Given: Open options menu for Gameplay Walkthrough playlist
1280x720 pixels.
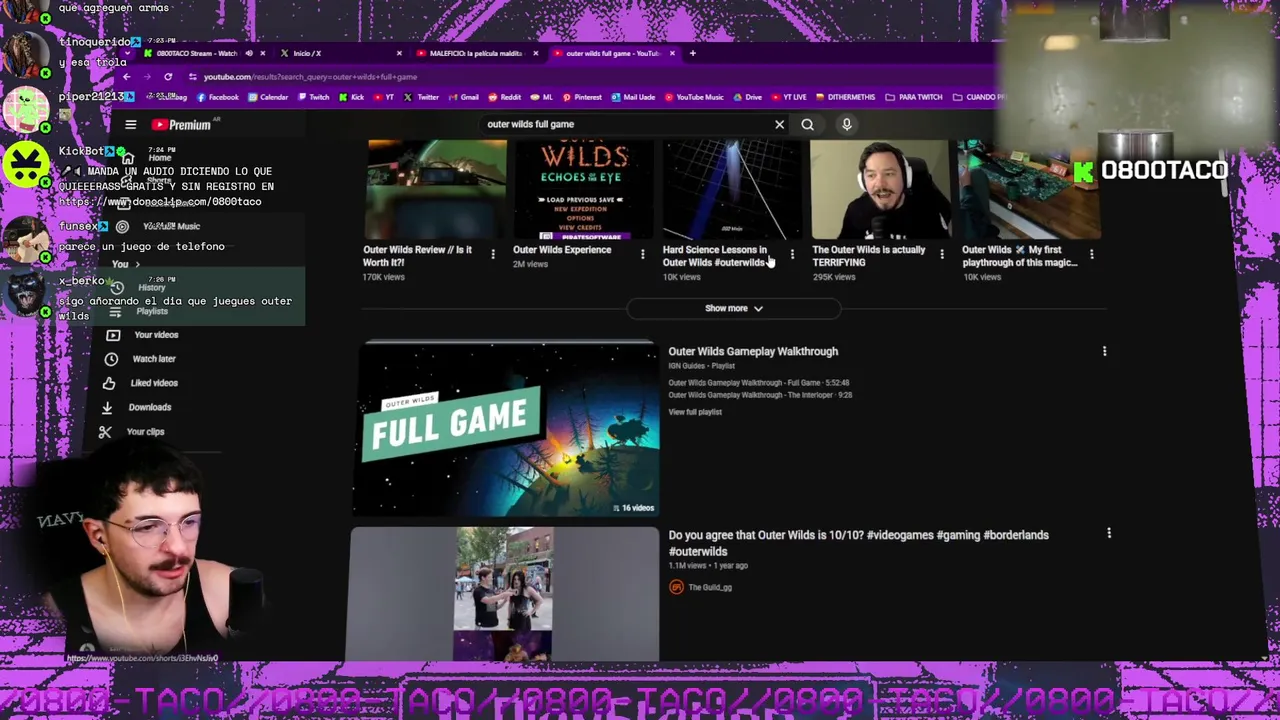Looking at the screenshot, I should [x=1104, y=351].
